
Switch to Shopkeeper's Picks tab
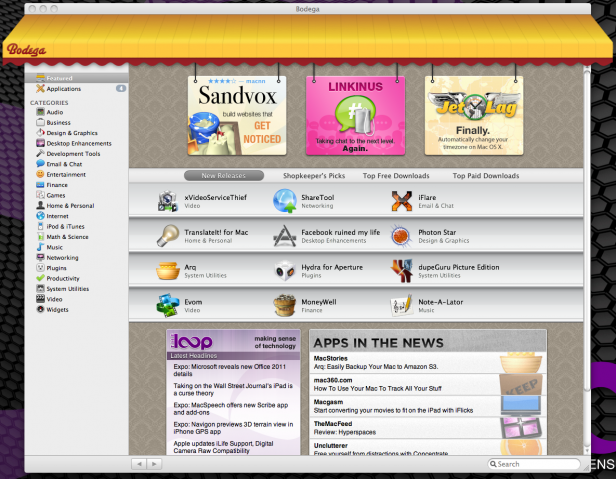click(x=314, y=176)
